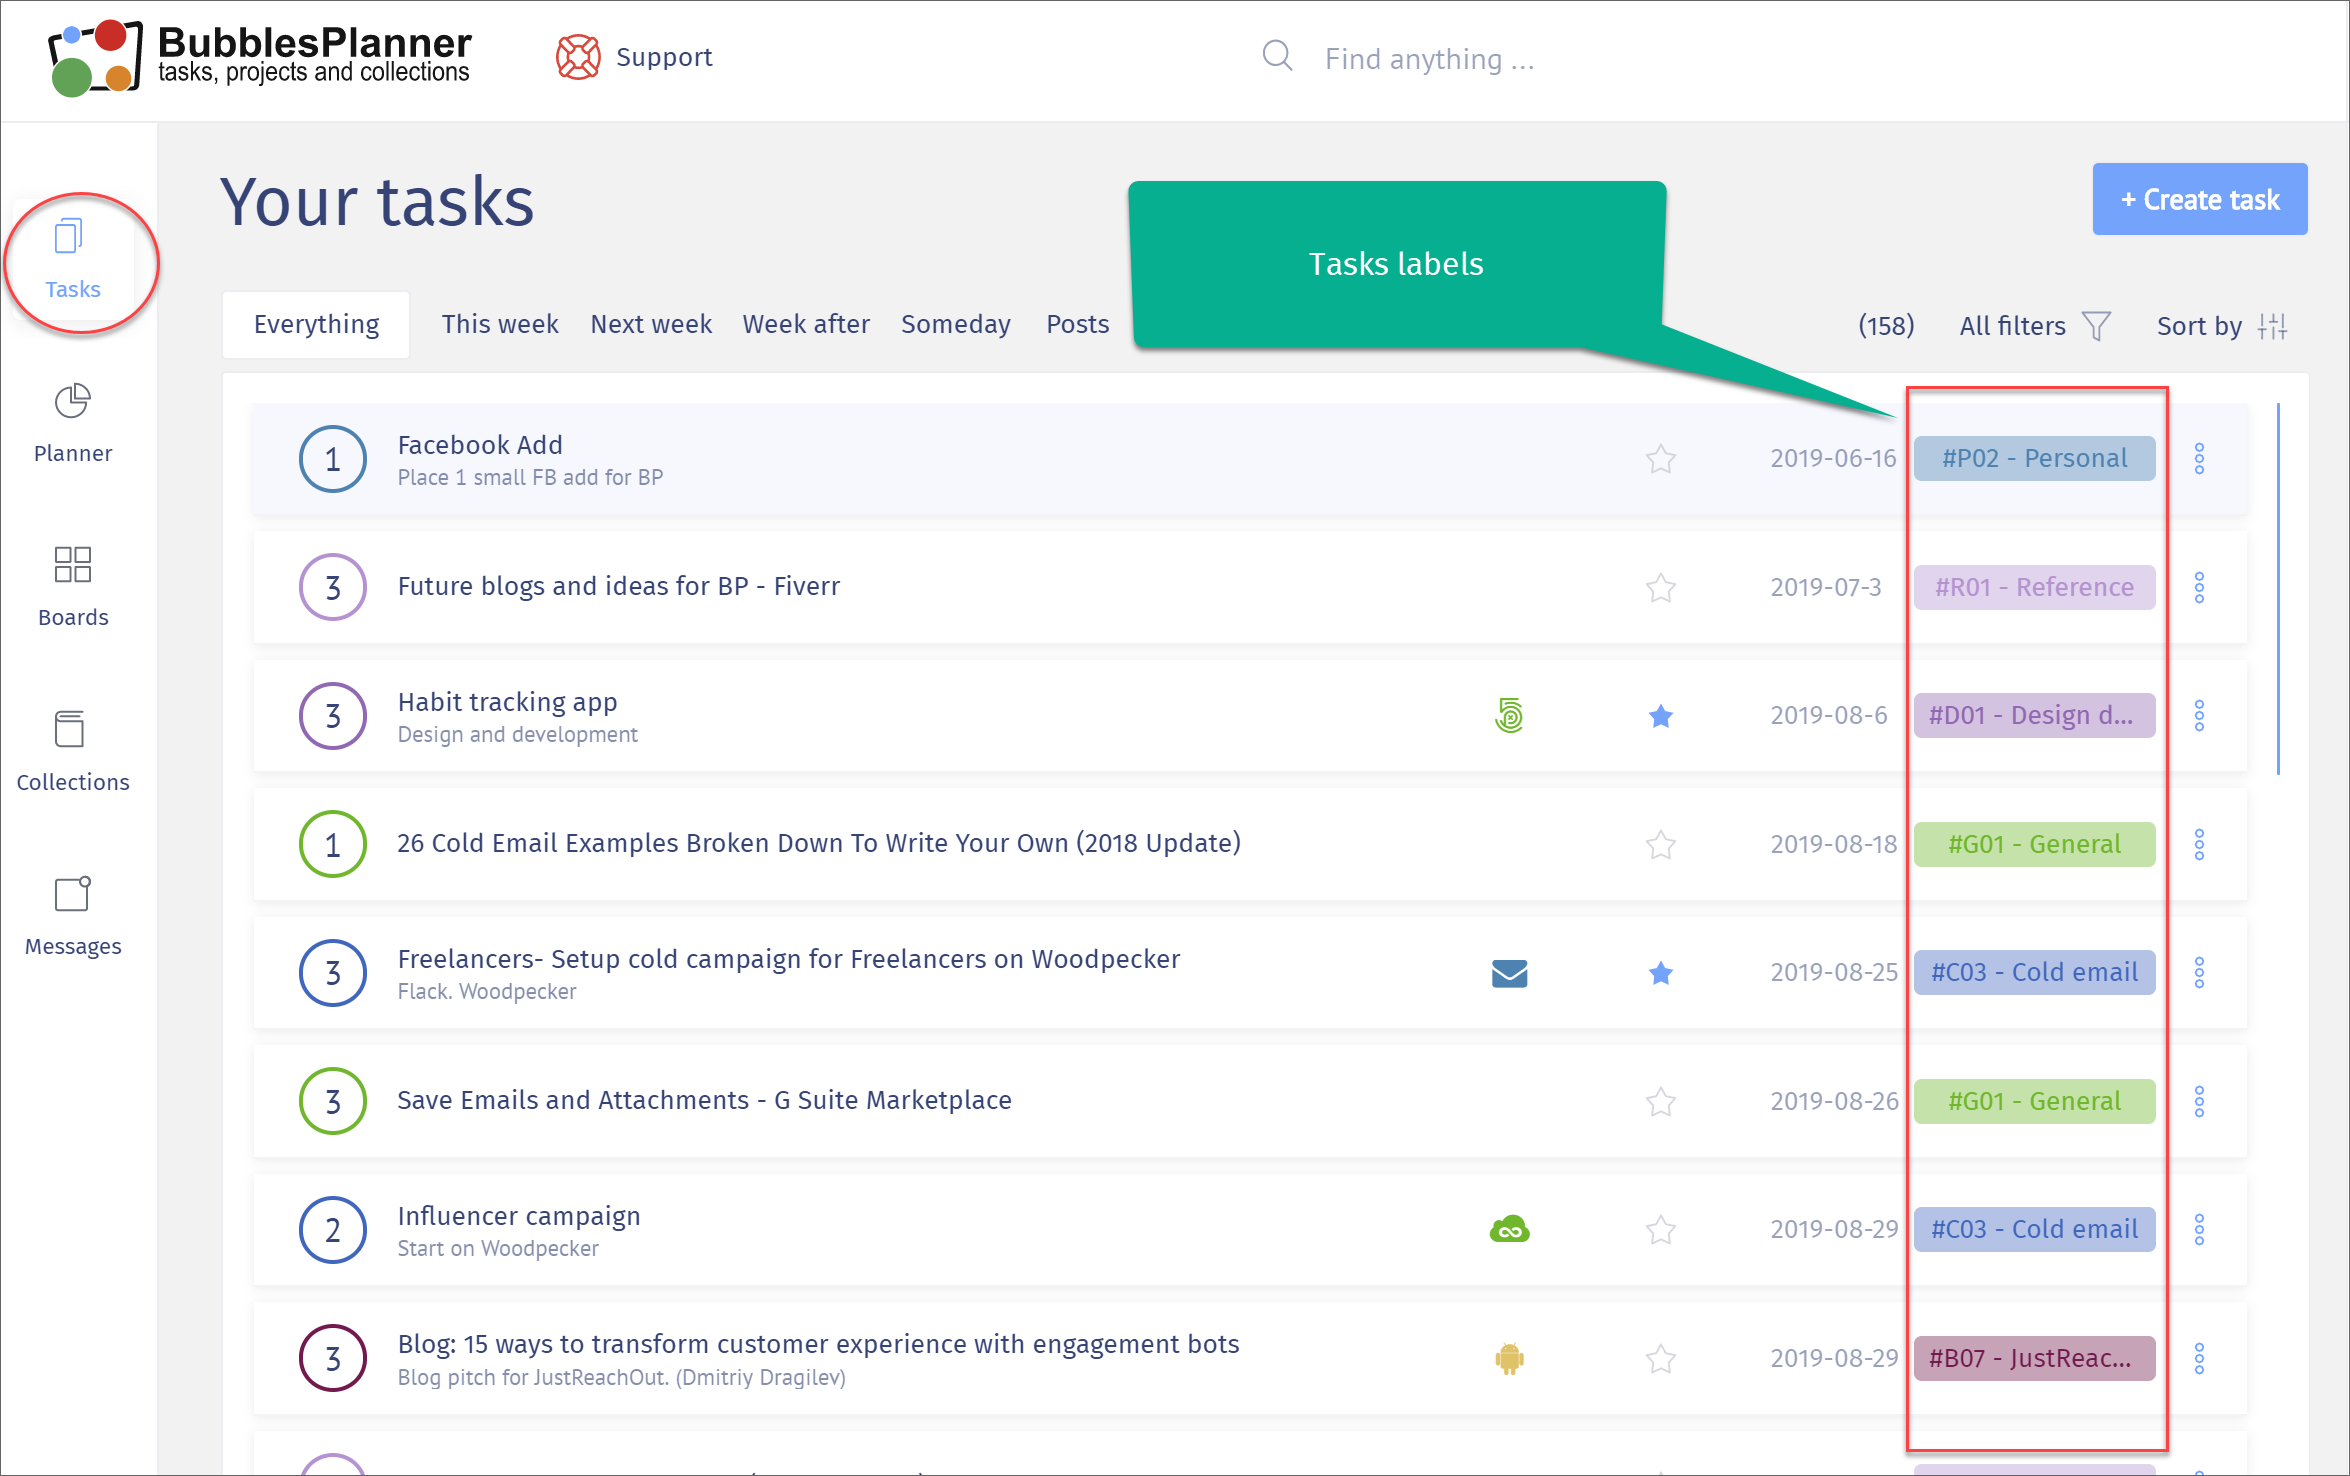This screenshot has width=2350, height=1476.
Task: Click android icon on Blog 15 ways task
Action: (x=1509, y=1358)
